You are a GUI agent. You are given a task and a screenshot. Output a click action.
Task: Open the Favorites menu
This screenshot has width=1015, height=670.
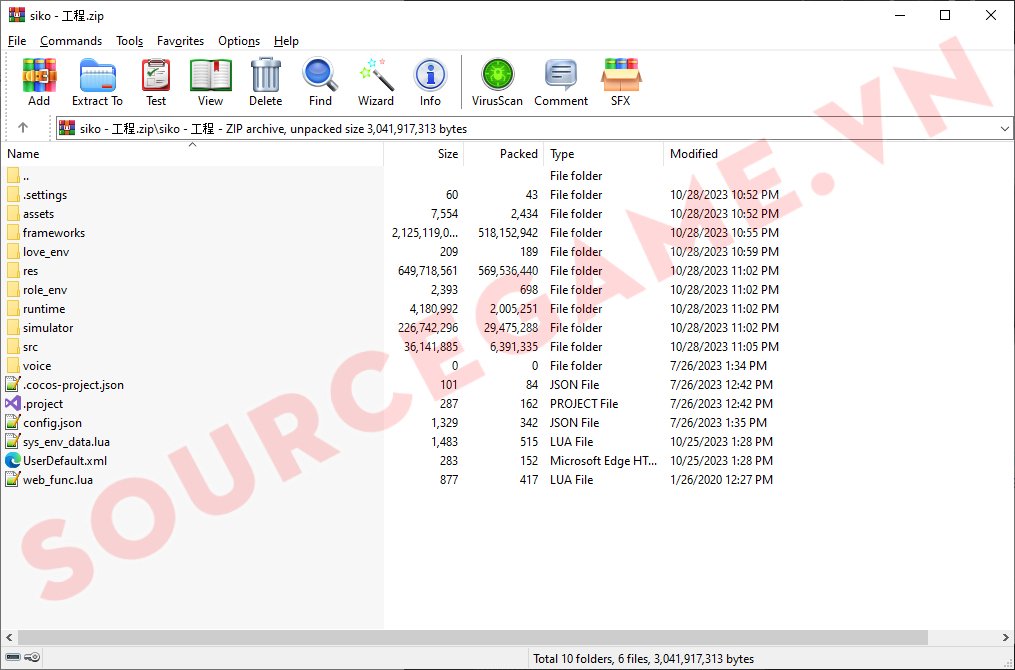pyautogui.click(x=180, y=41)
